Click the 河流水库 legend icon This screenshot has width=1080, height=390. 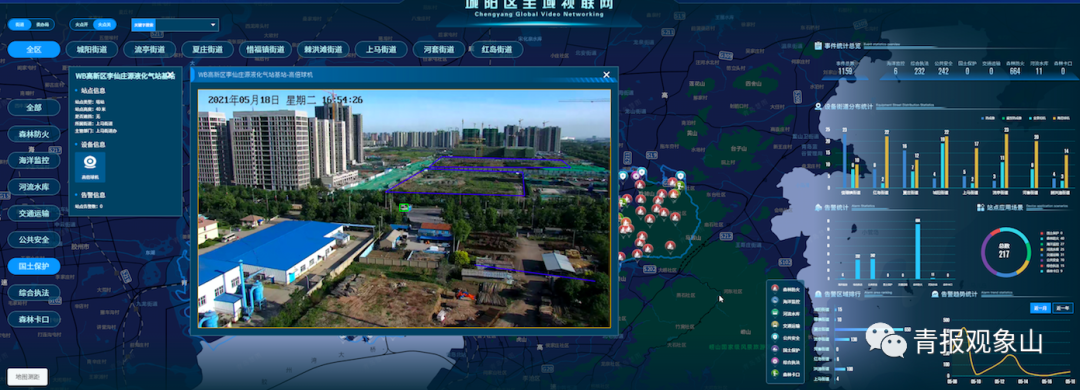click(775, 313)
